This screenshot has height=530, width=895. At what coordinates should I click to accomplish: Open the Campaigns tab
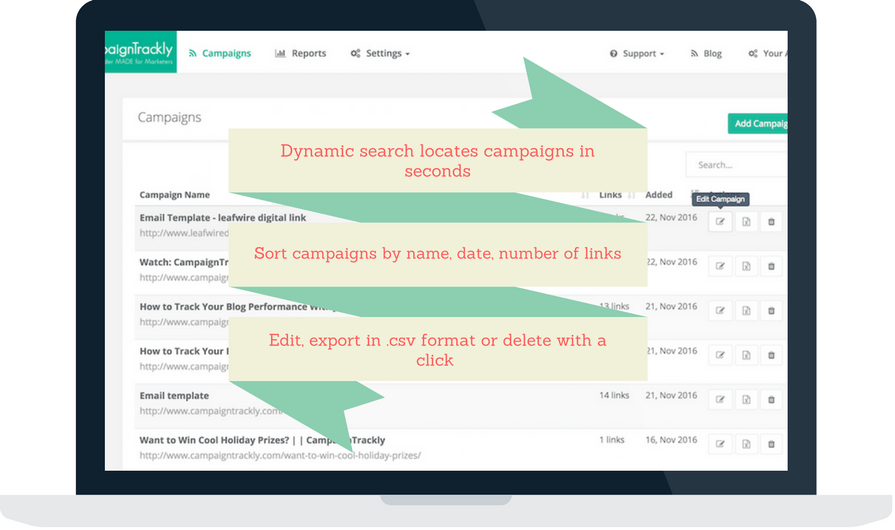tap(220, 53)
